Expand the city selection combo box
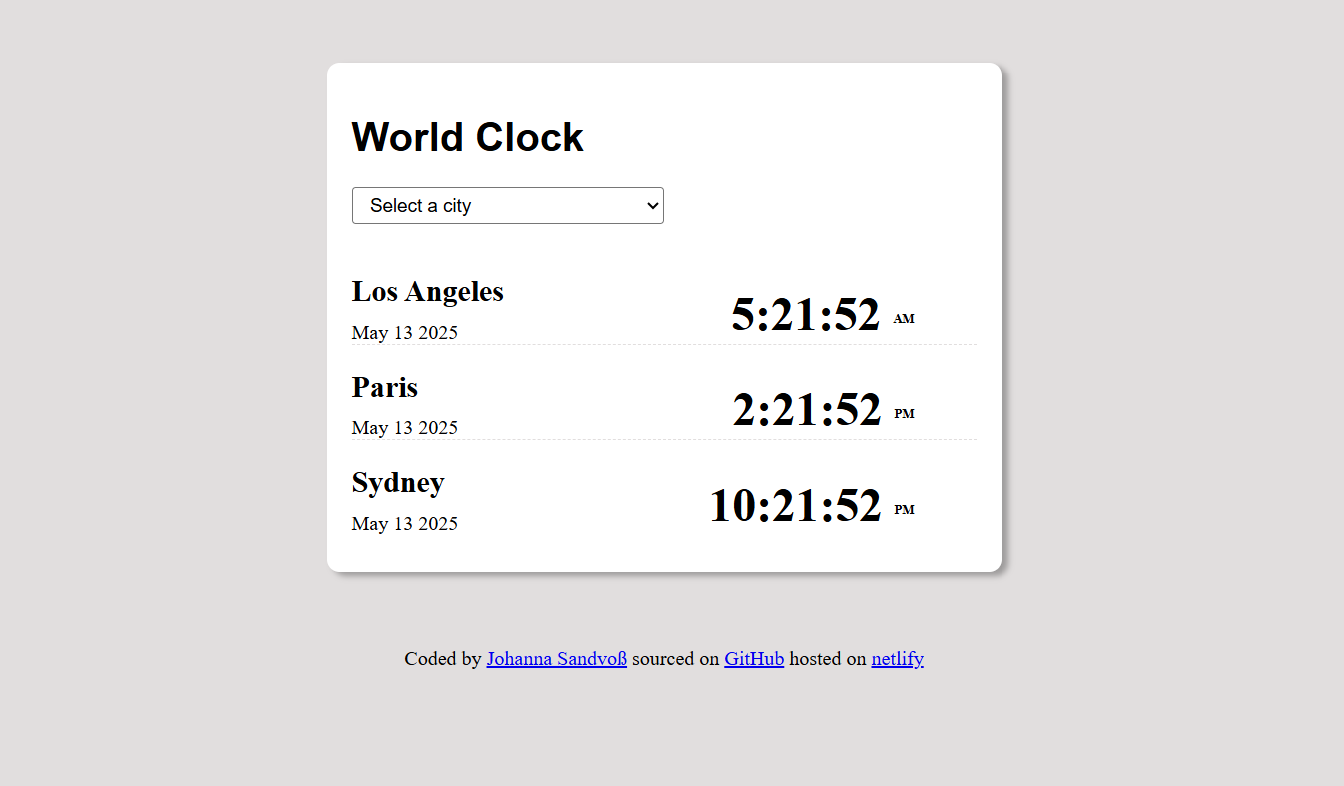The height and width of the screenshot is (786, 1344). (507, 205)
